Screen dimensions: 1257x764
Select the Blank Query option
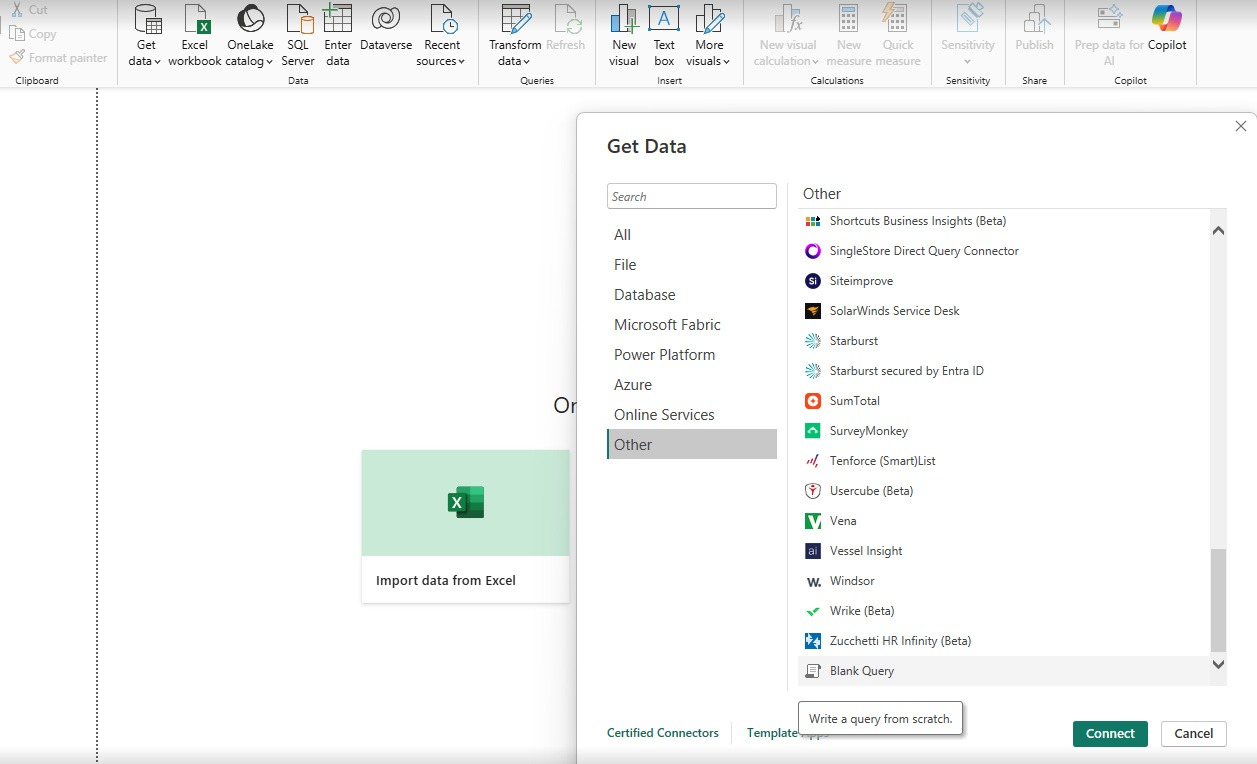(x=1004, y=671)
